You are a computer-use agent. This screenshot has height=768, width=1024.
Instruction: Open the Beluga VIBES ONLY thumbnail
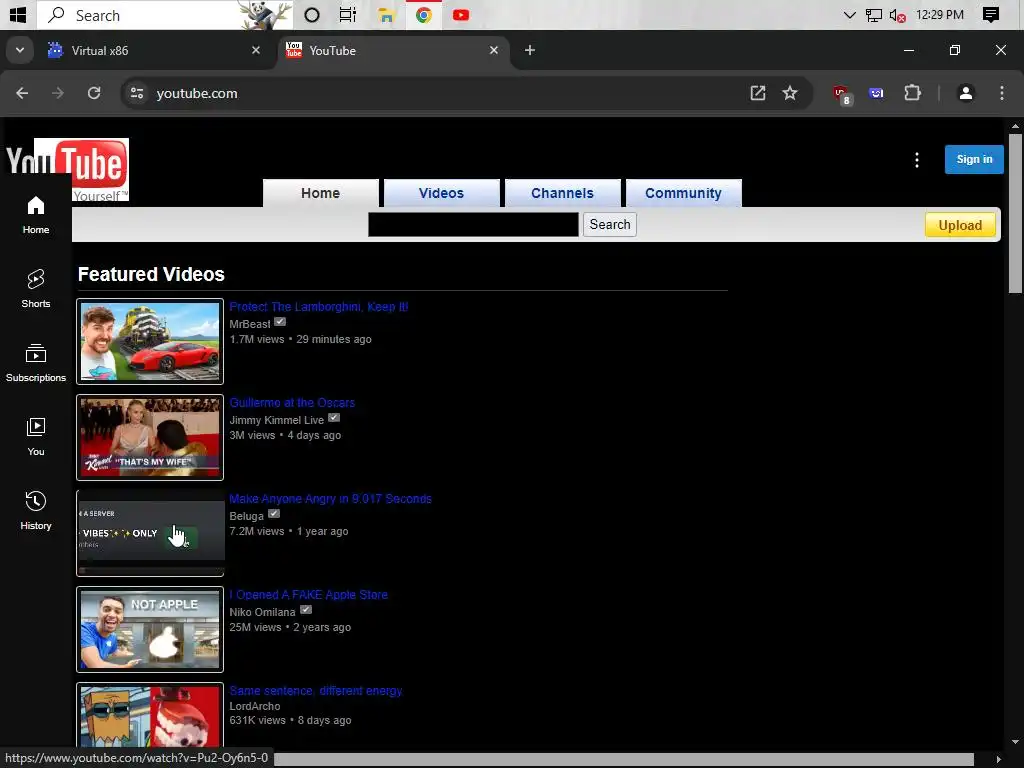coord(150,534)
